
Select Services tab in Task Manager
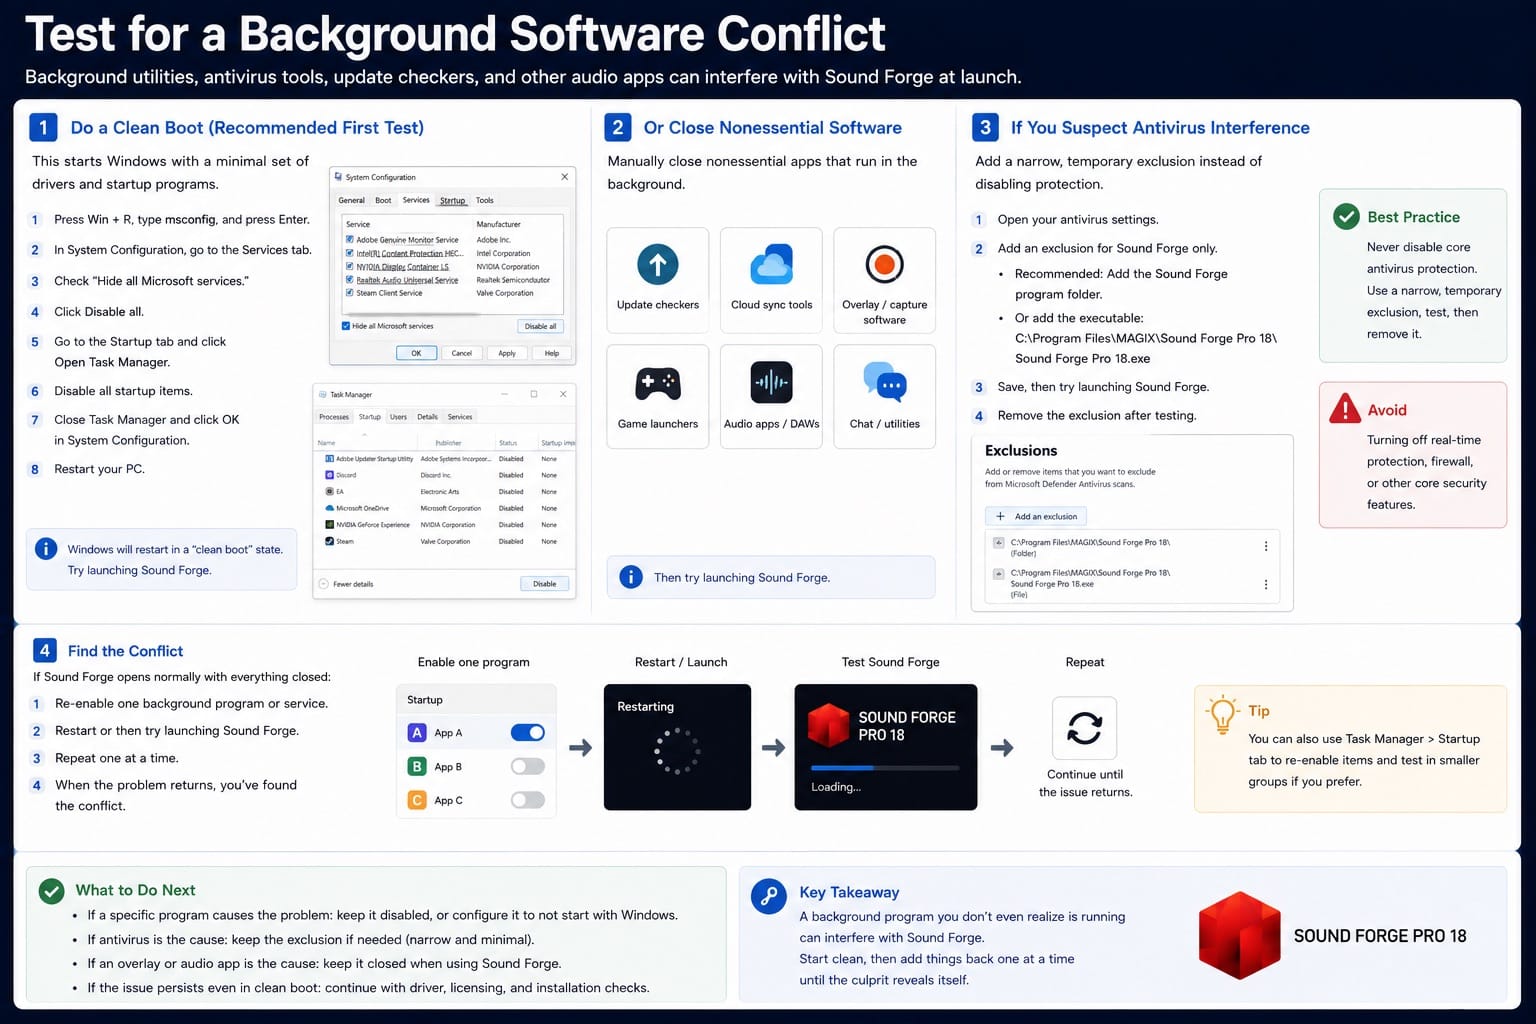460,417
